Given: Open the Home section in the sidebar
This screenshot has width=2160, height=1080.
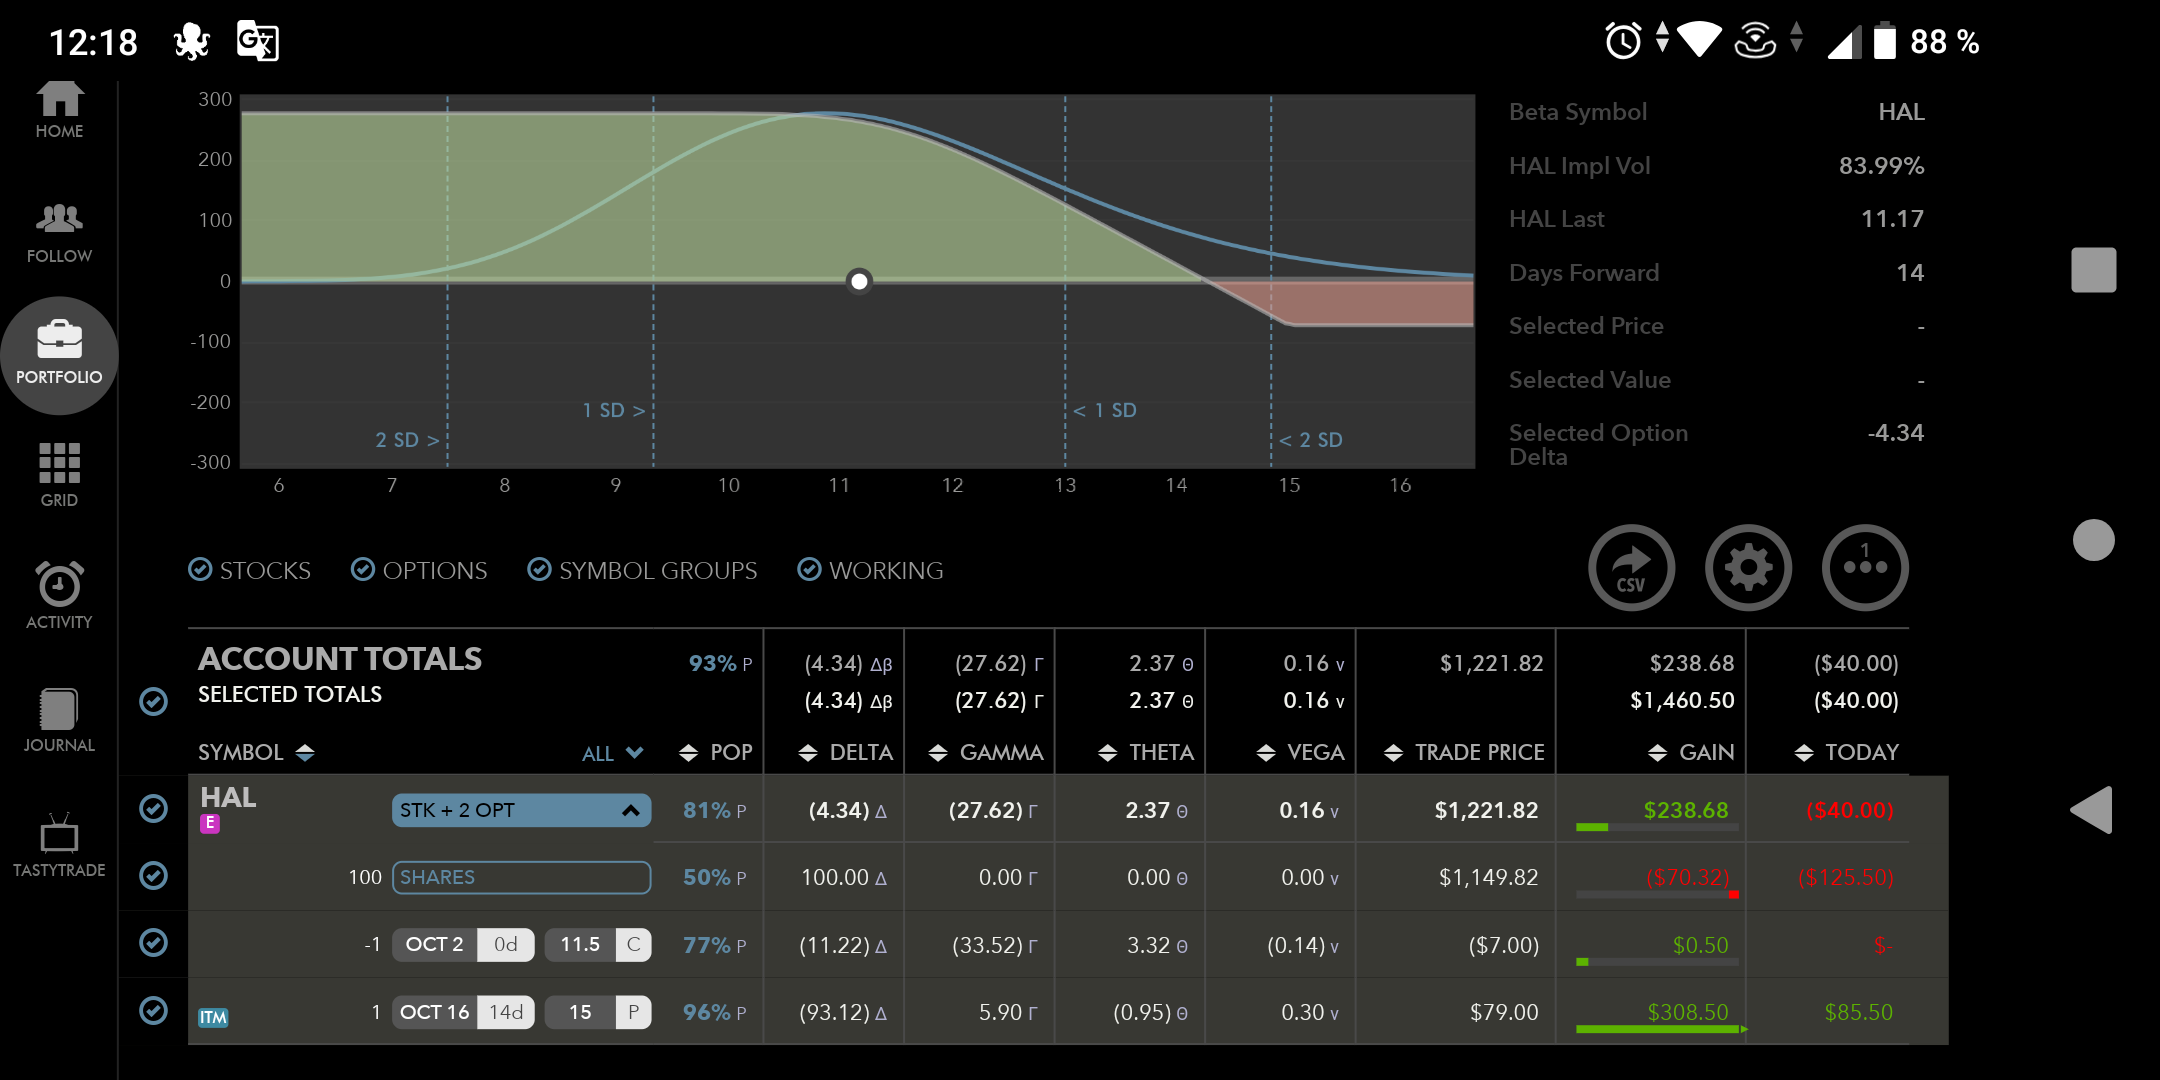Looking at the screenshot, I should [x=59, y=110].
